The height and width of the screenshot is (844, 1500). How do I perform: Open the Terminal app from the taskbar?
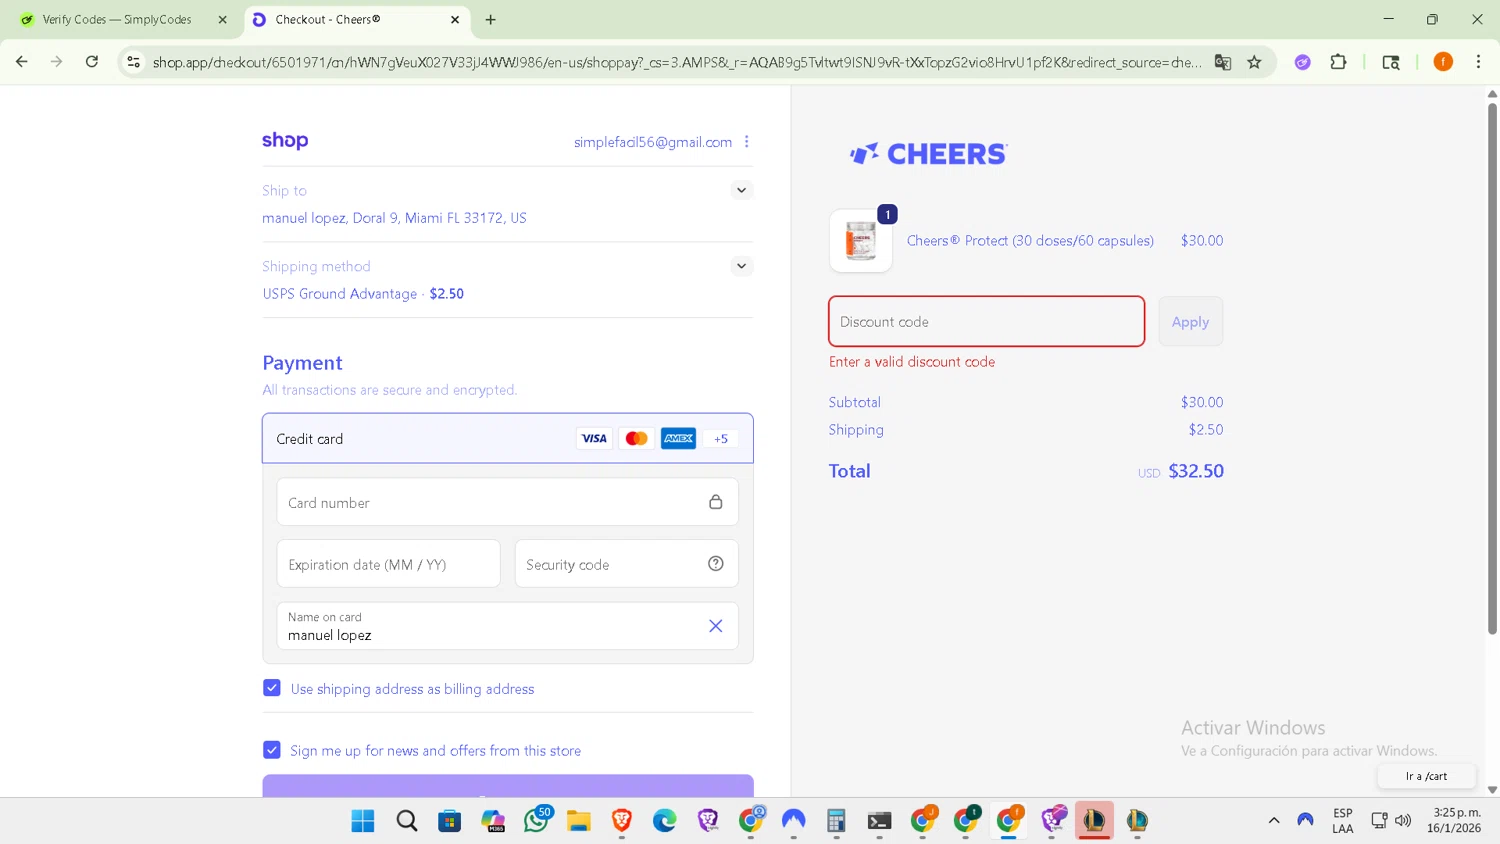[879, 821]
